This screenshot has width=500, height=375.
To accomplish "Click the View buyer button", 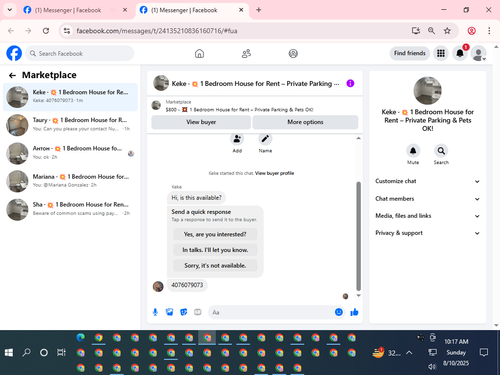I will coord(201,122).
